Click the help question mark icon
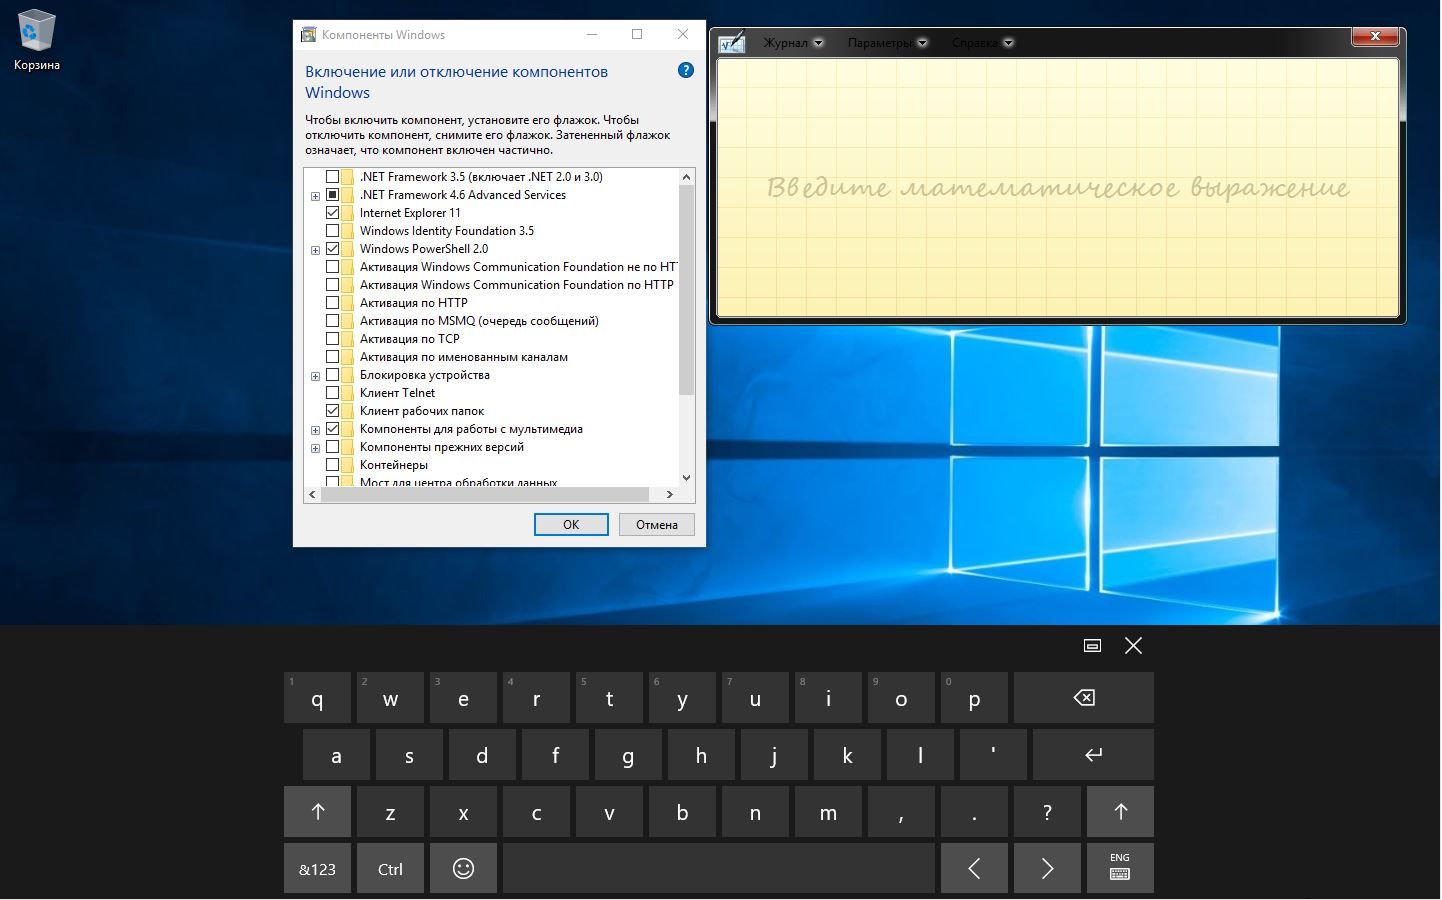The image size is (1442, 900). point(685,70)
